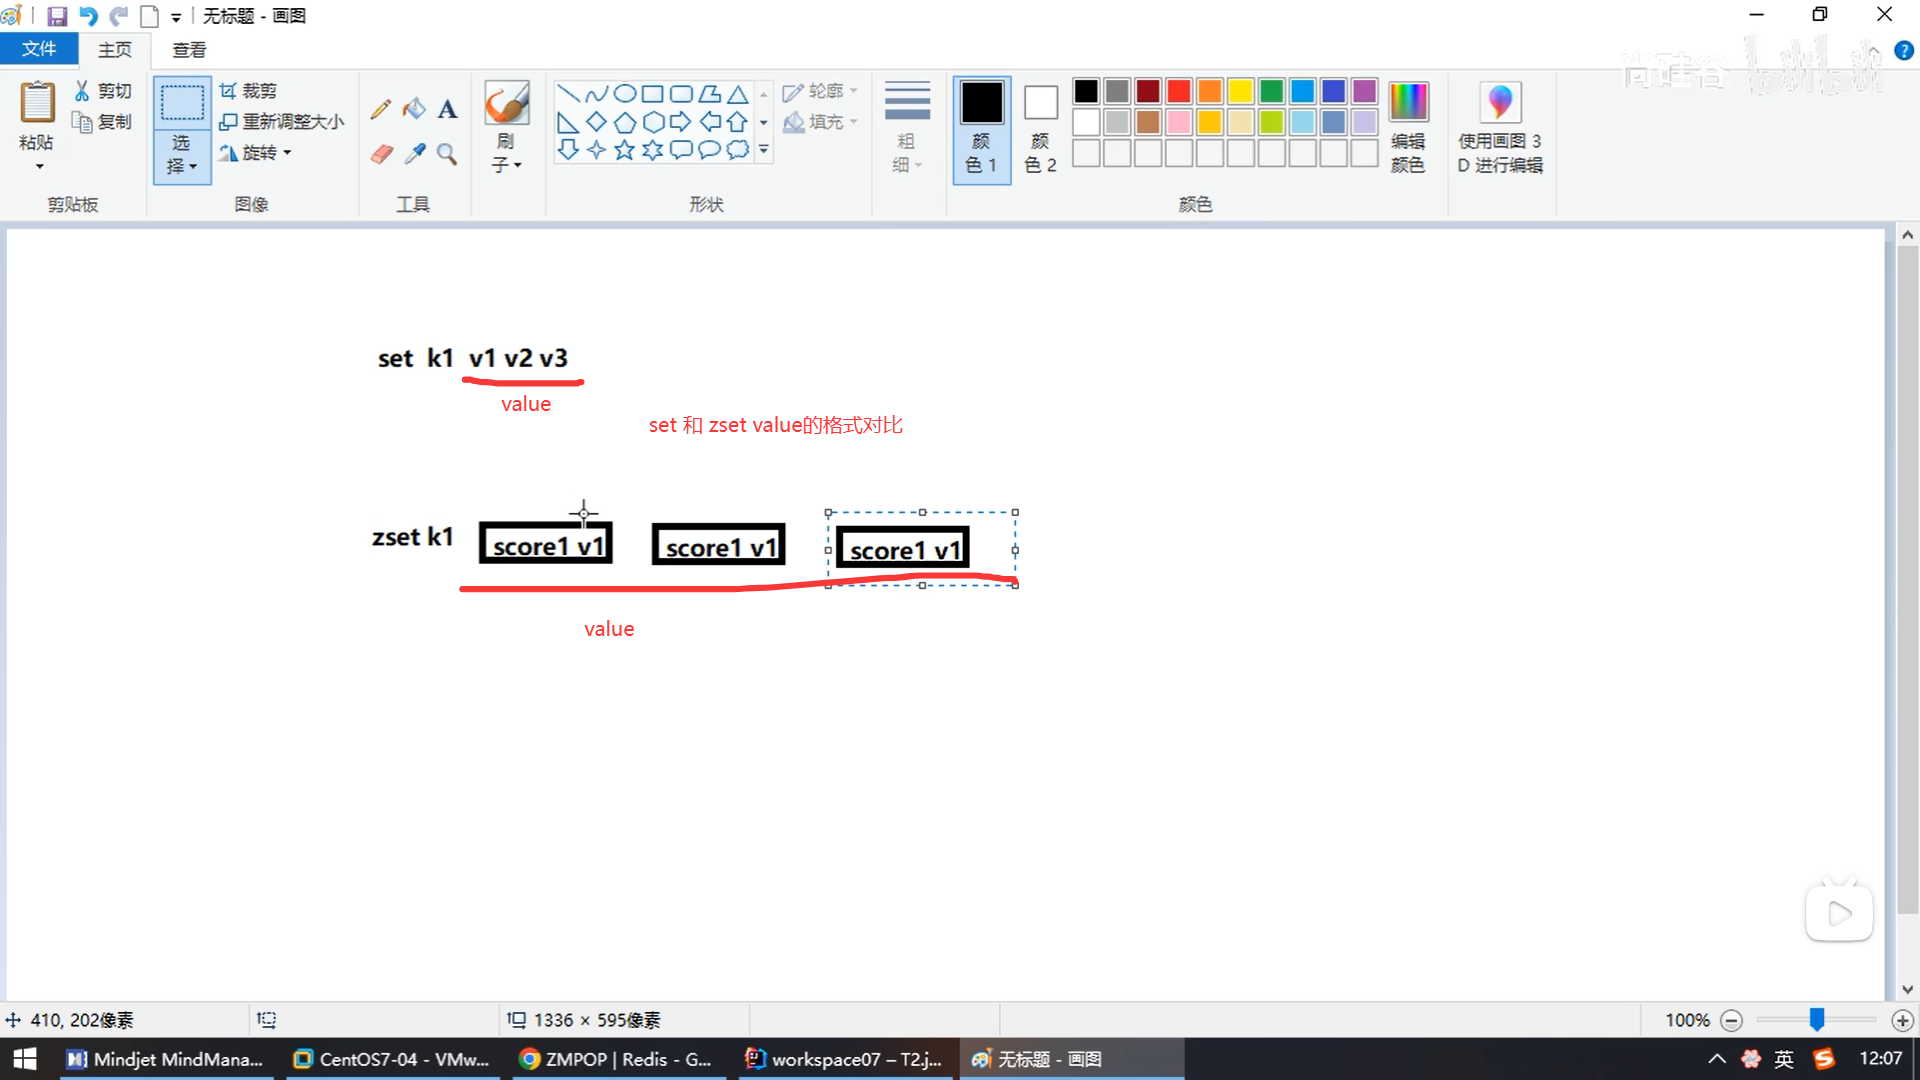
Task: Switch to the View tab
Action: (x=189, y=50)
